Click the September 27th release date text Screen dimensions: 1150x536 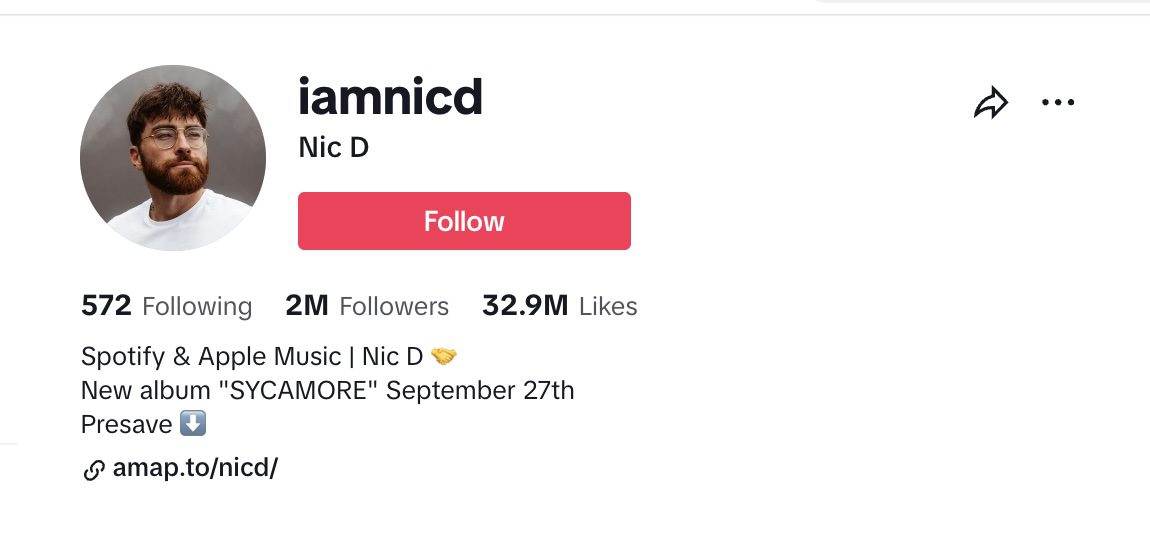[480, 390]
